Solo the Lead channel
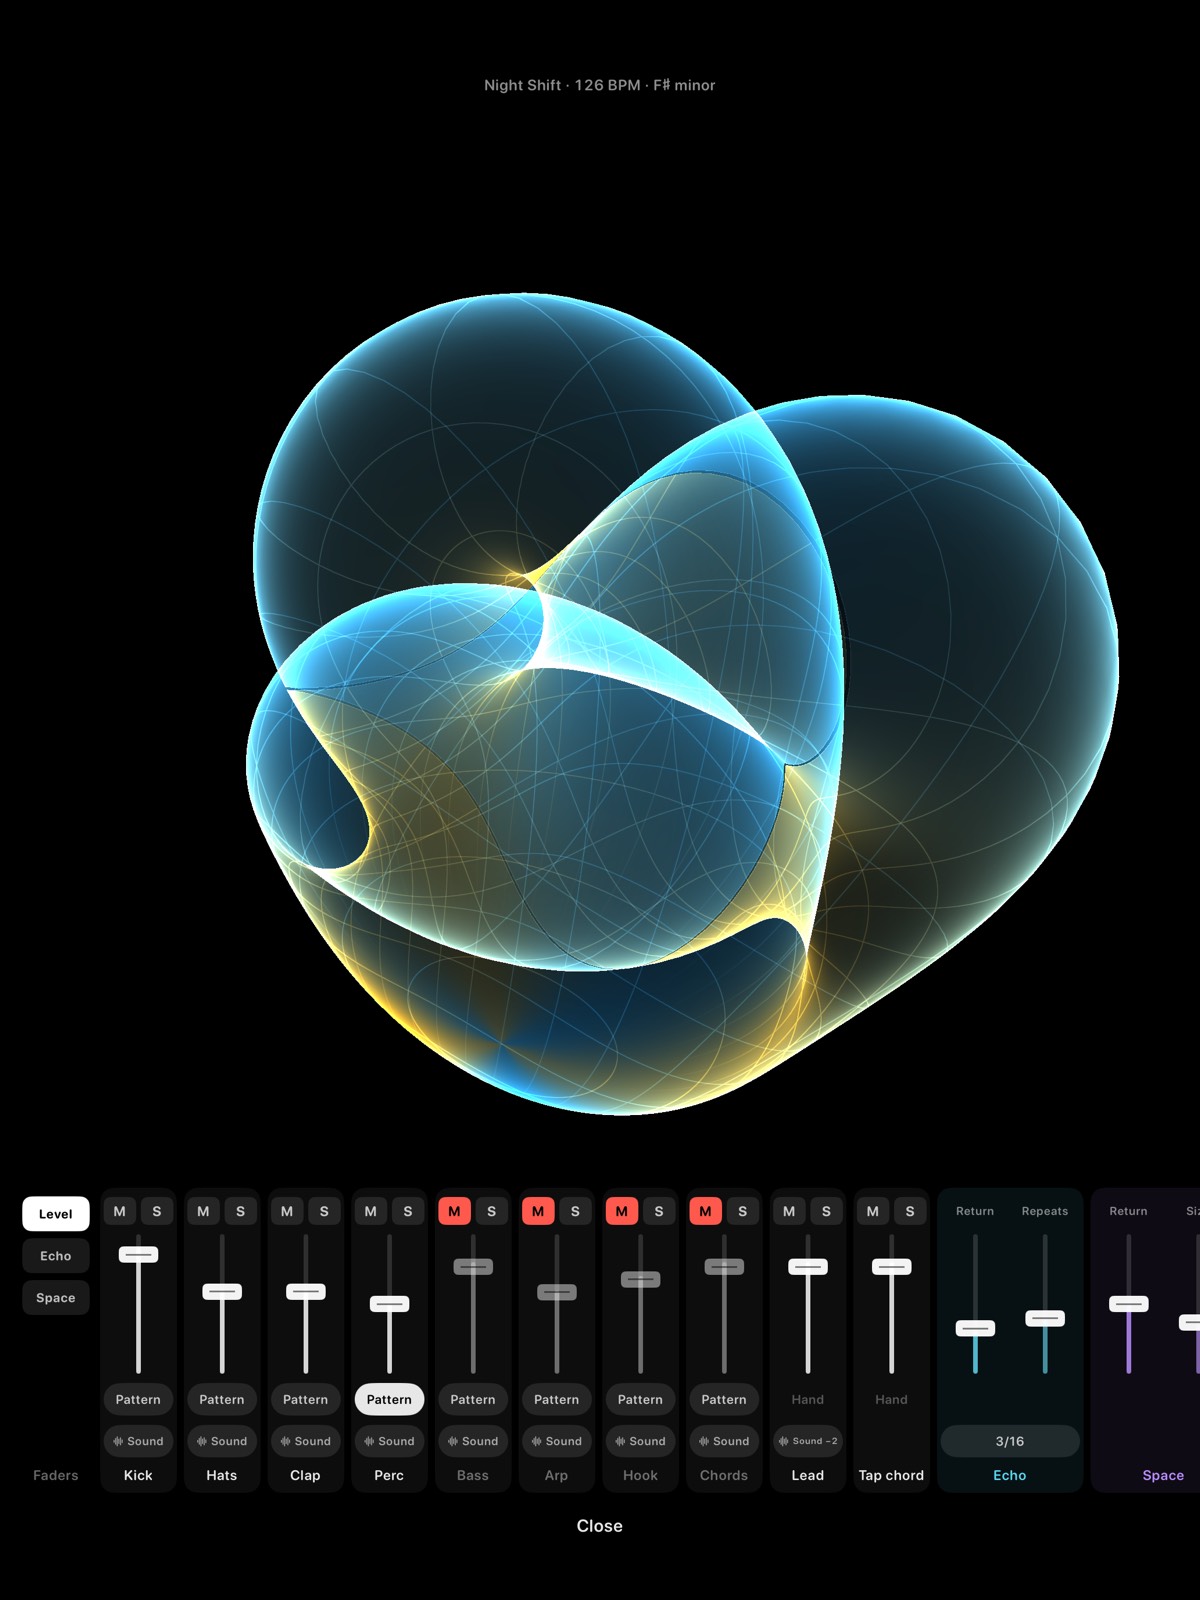Screen dimensions: 1200x1600 (826, 1211)
